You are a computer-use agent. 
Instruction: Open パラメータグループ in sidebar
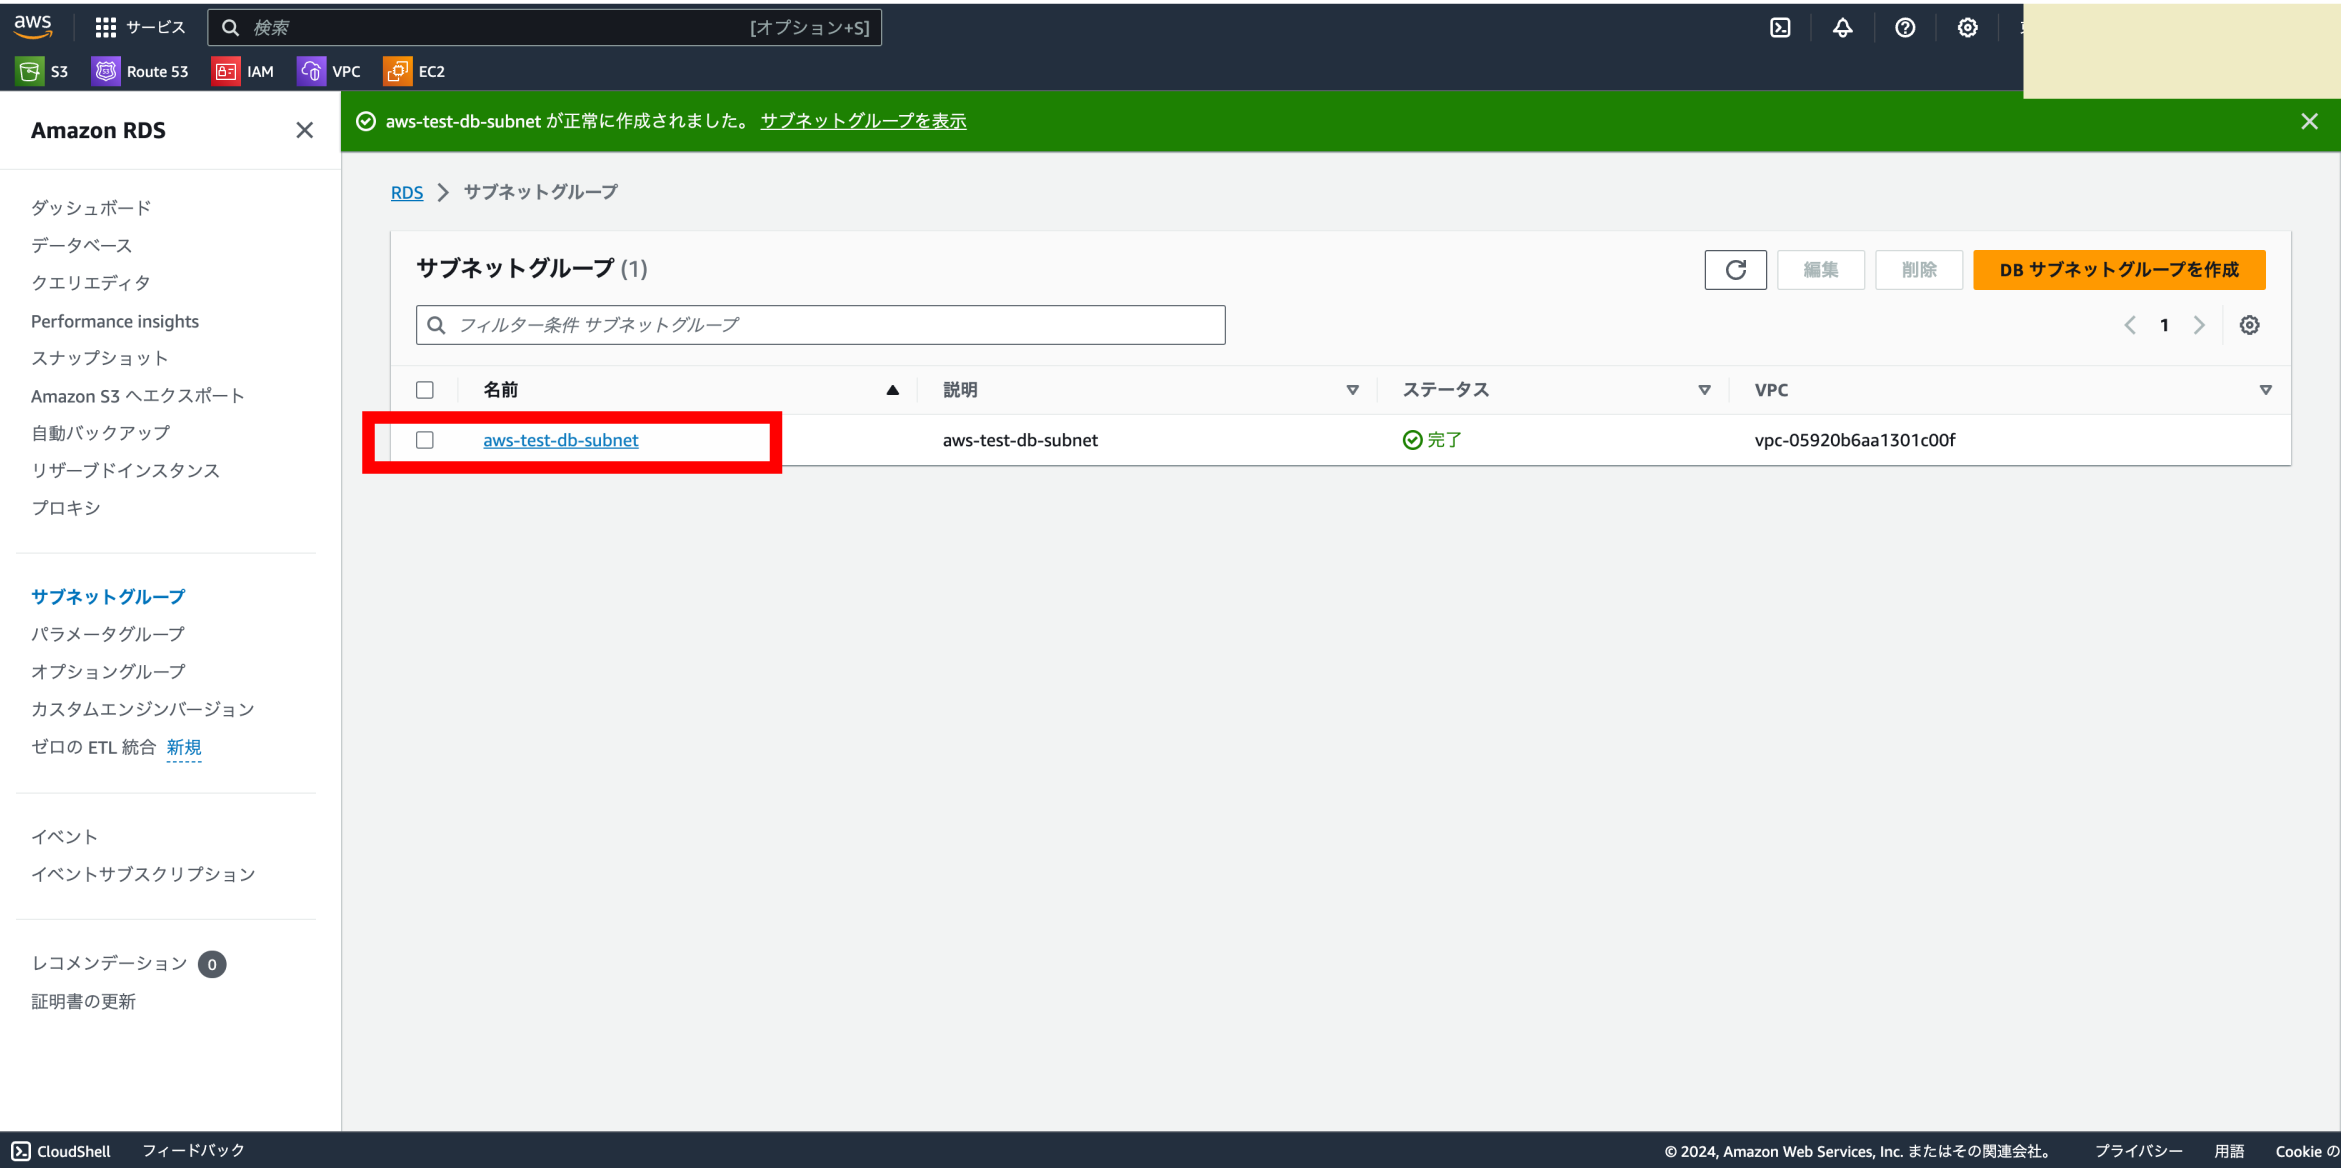click(108, 634)
